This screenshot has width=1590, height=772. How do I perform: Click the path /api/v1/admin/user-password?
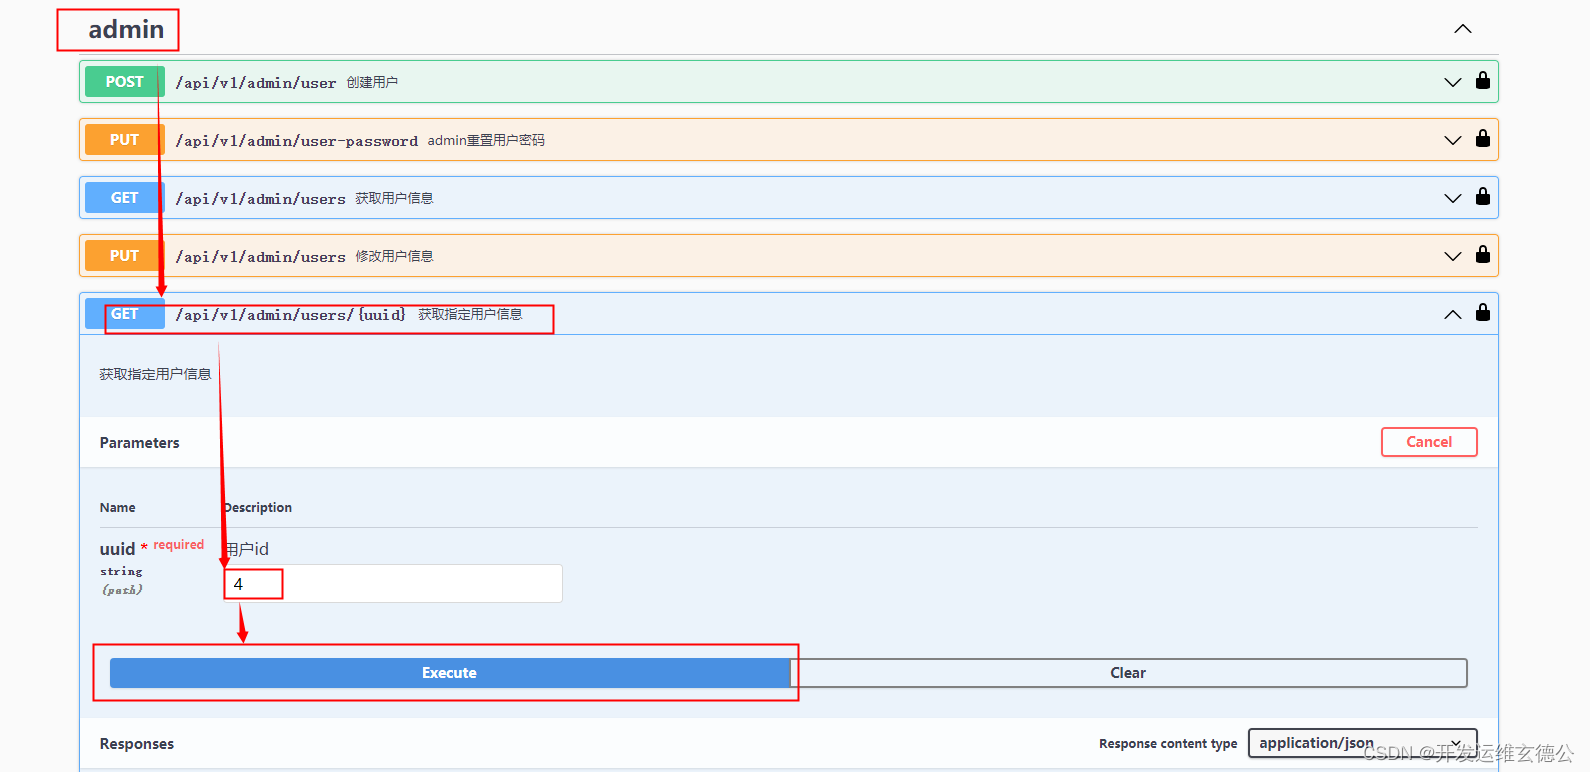click(x=297, y=141)
